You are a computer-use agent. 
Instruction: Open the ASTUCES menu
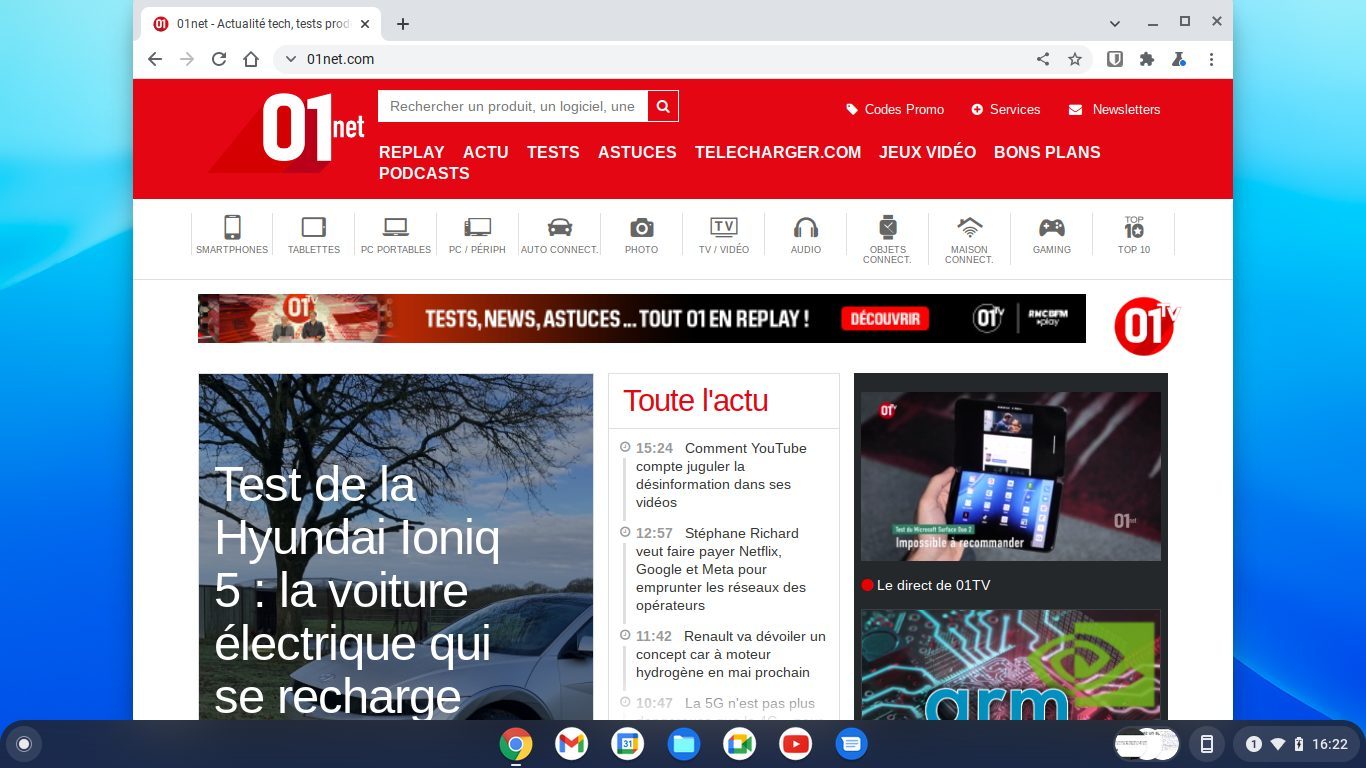pos(637,152)
